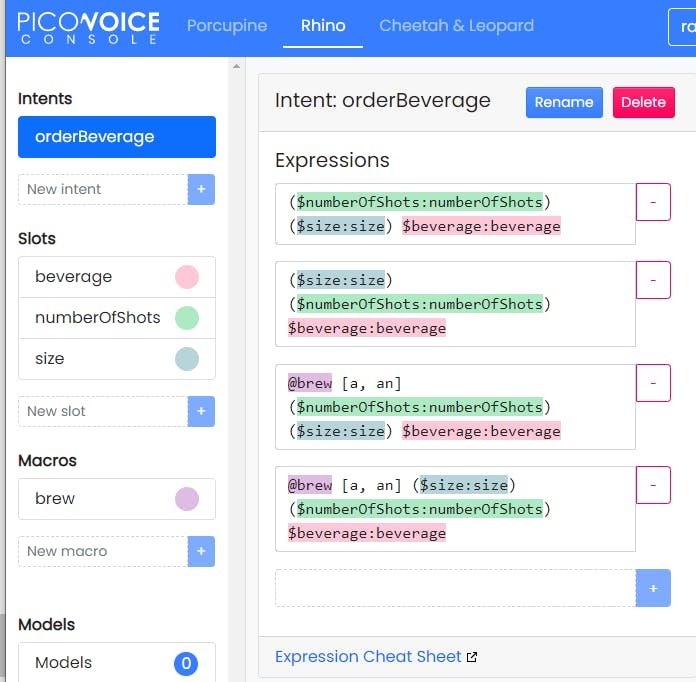Remove the first expression with its minus button

pos(653,202)
